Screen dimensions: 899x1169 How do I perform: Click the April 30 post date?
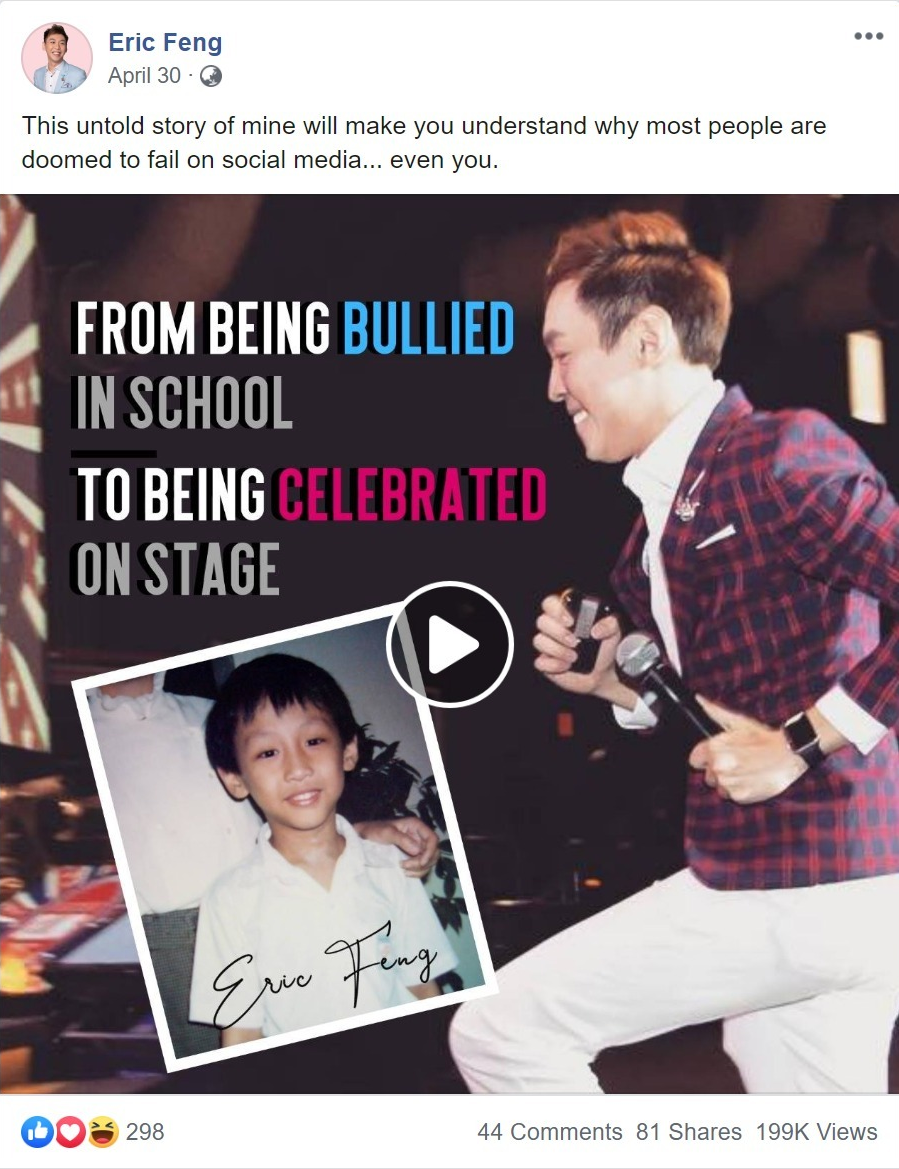145,75
